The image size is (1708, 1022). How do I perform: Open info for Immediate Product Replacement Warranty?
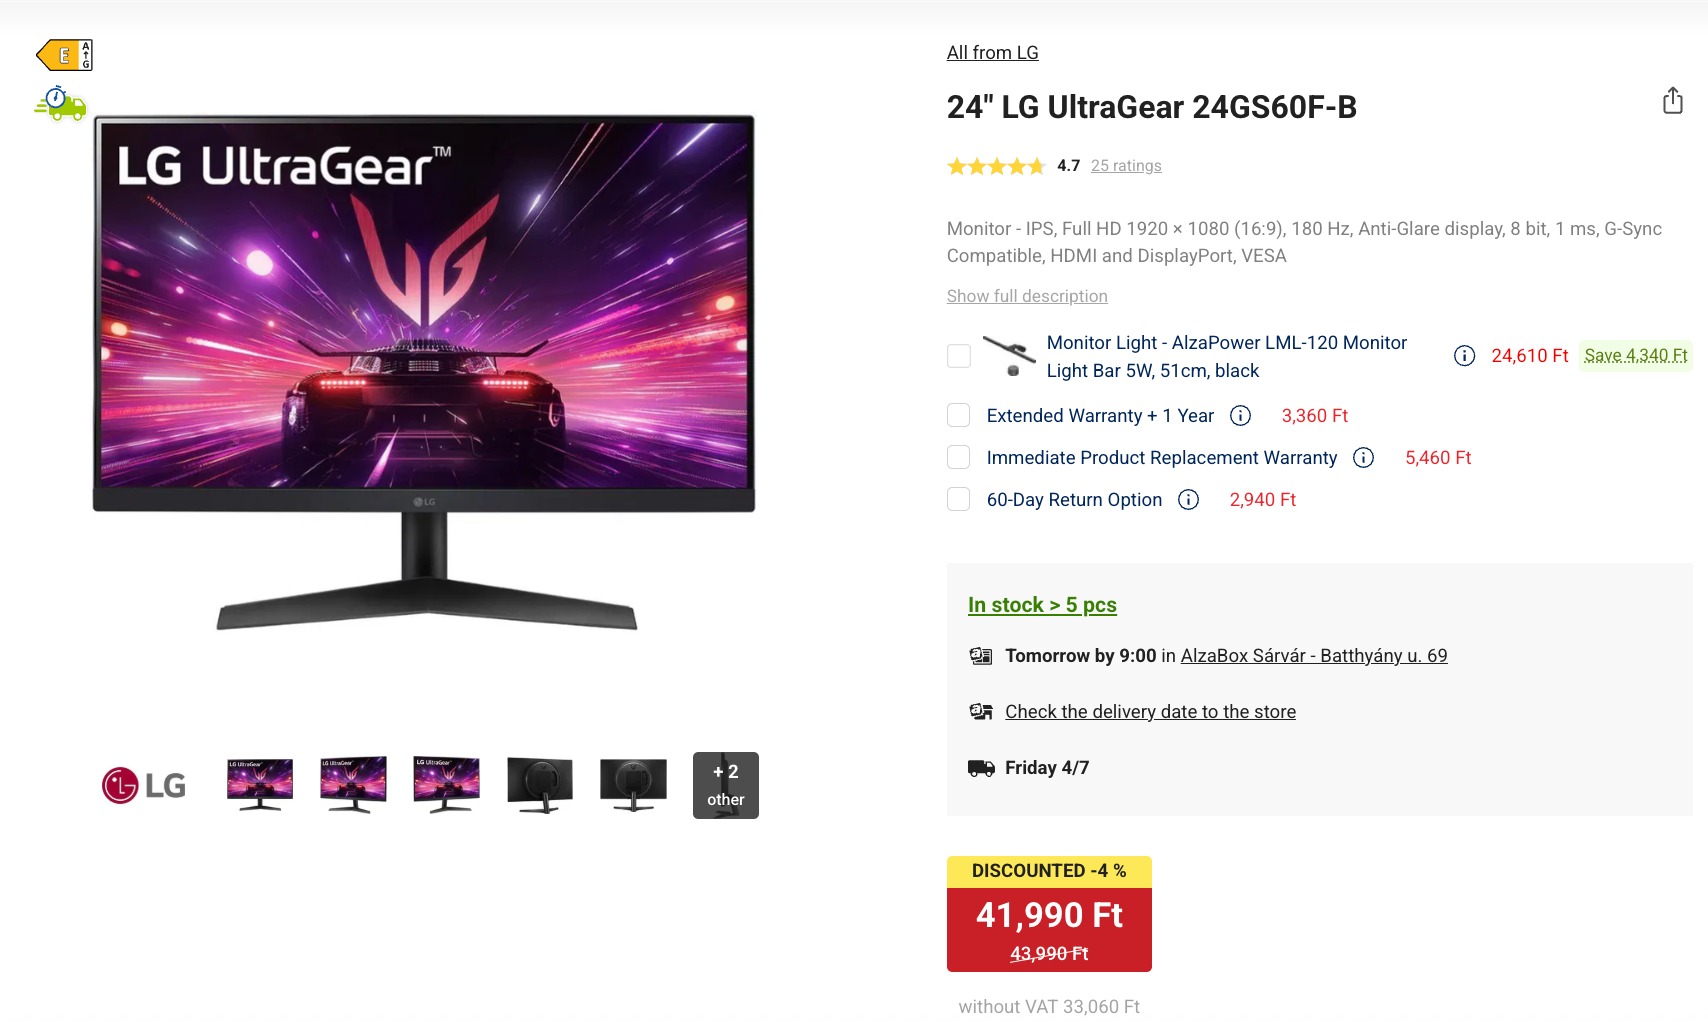pyautogui.click(x=1363, y=458)
